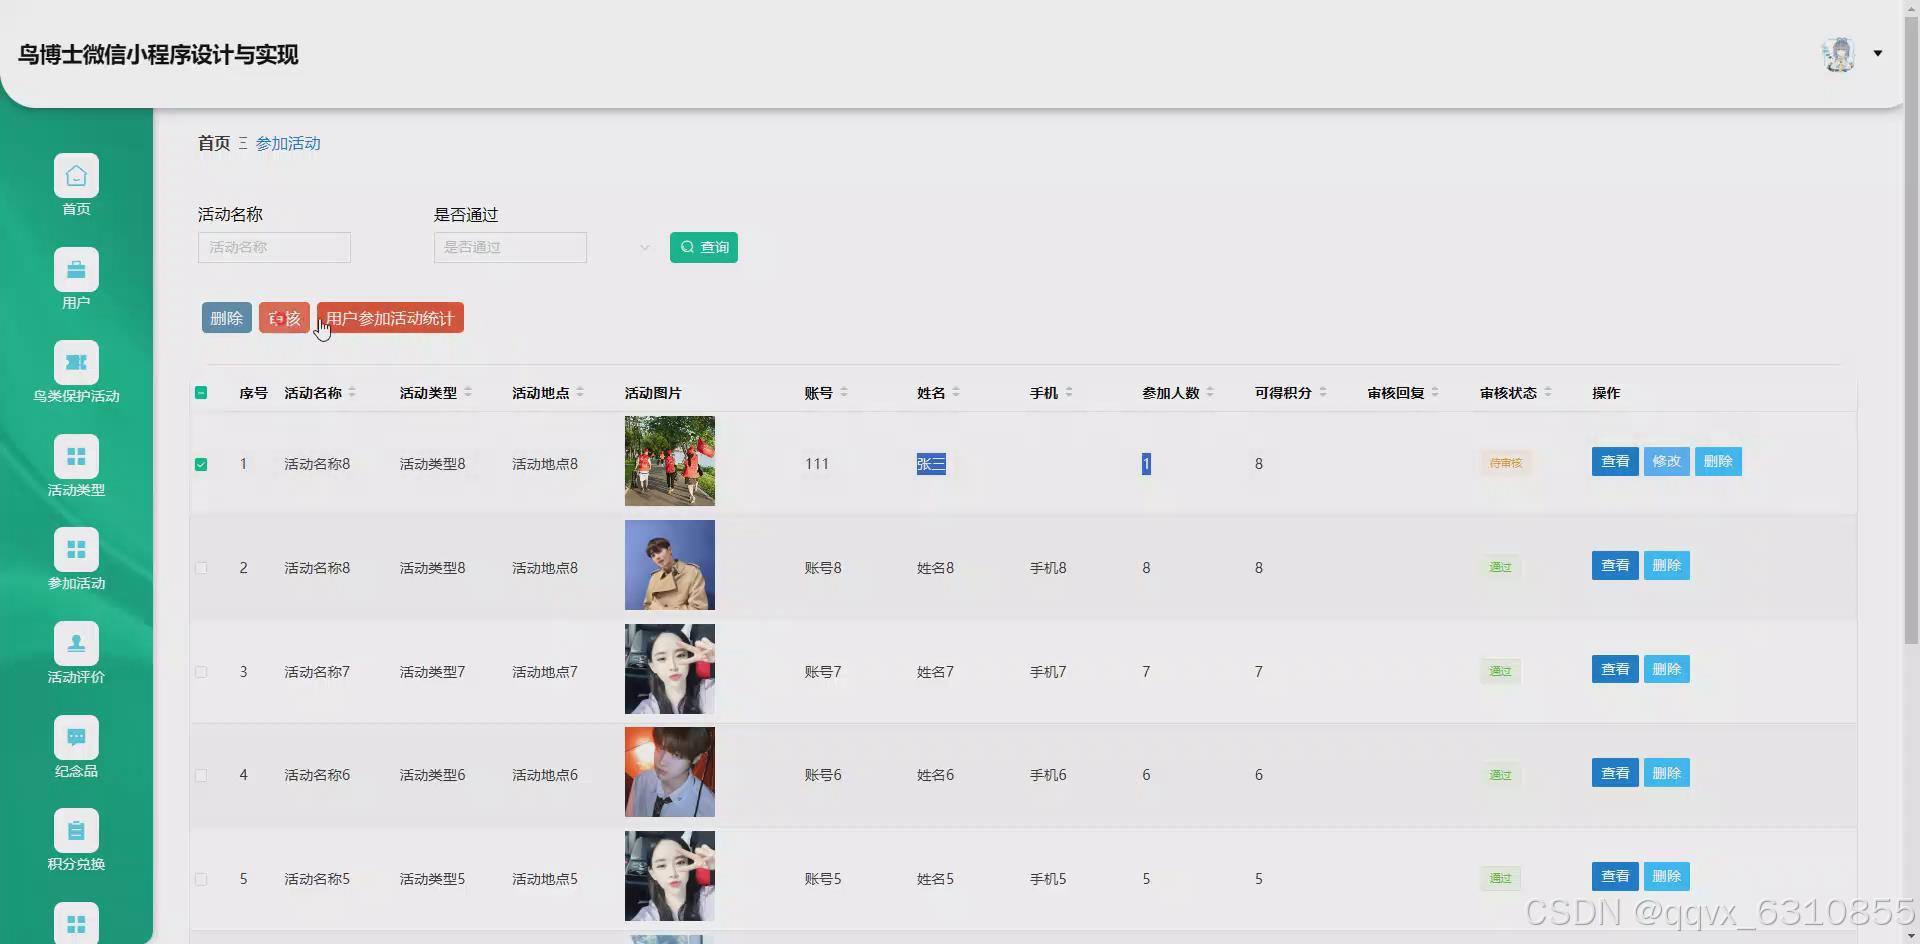1920x944 pixels.
Task: Open row 1 activity photo of volunteers
Action: coord(670,461)
